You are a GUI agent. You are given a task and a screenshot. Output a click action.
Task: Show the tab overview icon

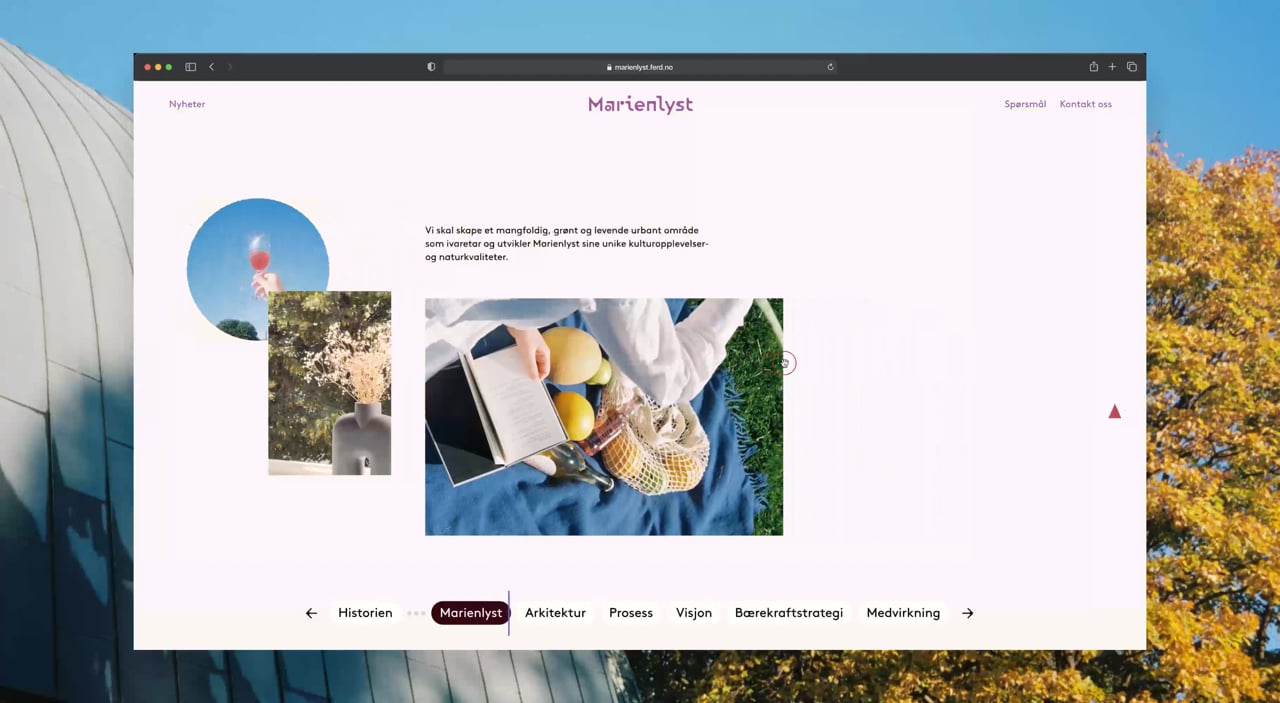1132,67
